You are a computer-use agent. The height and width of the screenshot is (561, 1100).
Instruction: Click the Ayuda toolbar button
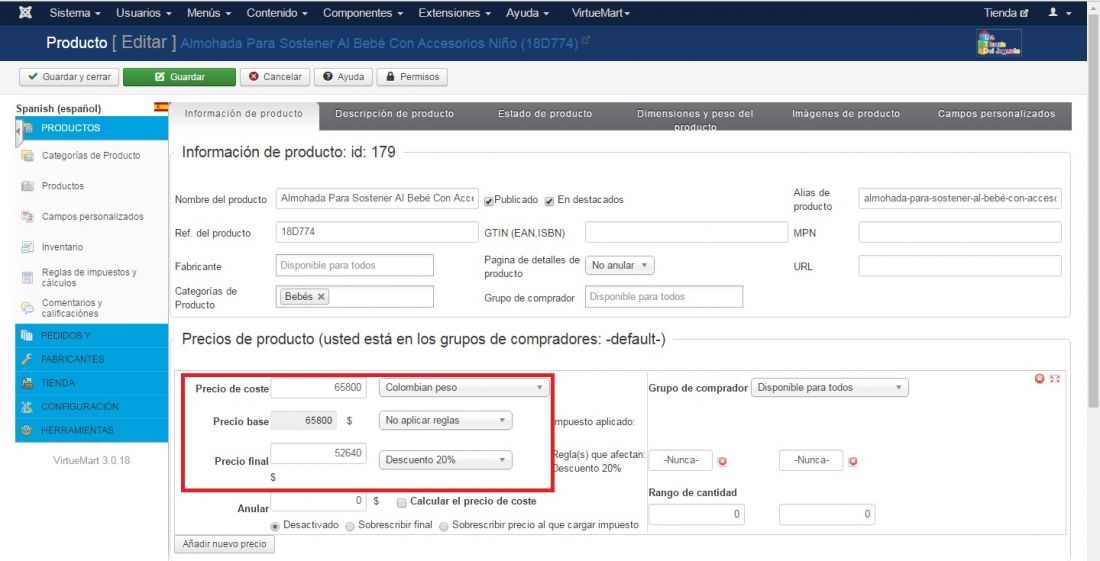(343, 77)
